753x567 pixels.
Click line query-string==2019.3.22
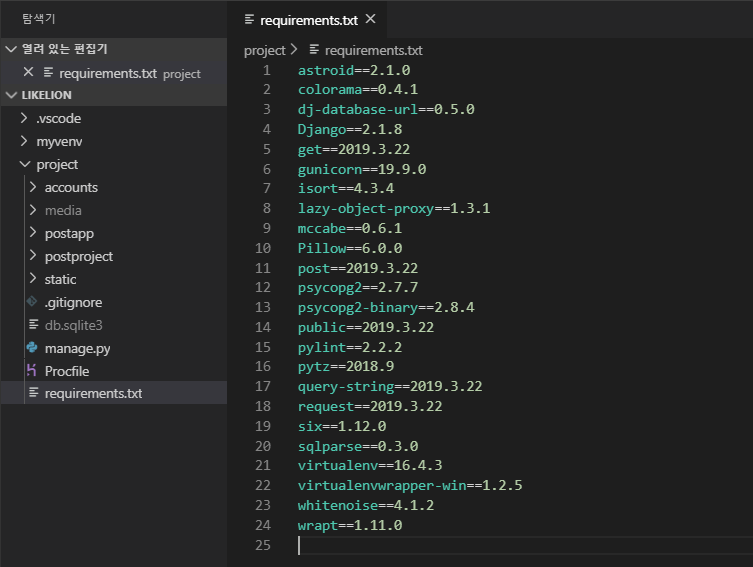[x=390, y=386]
